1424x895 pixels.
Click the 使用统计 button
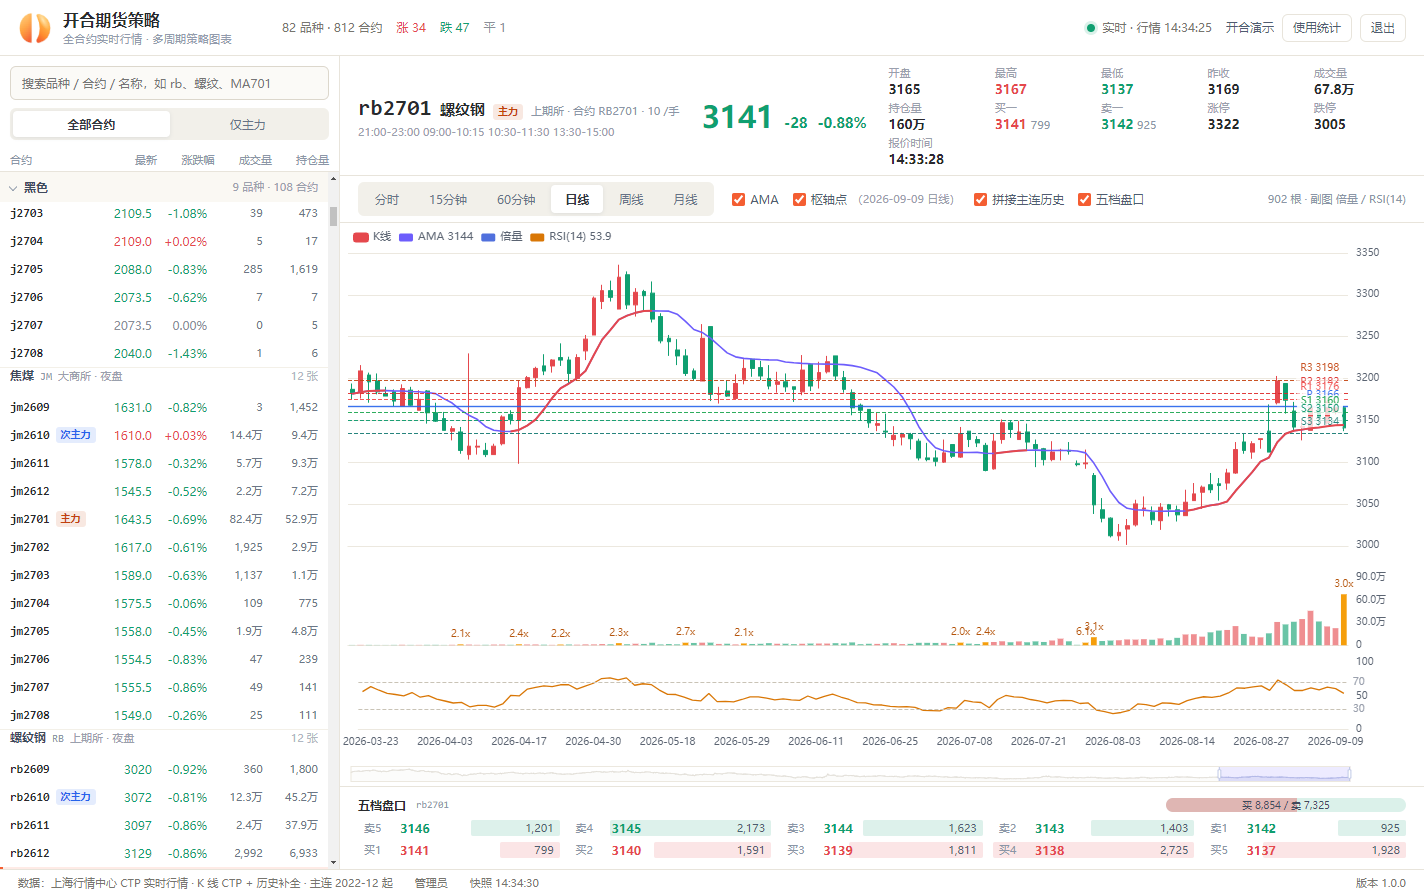click(x=1317, y=28)
